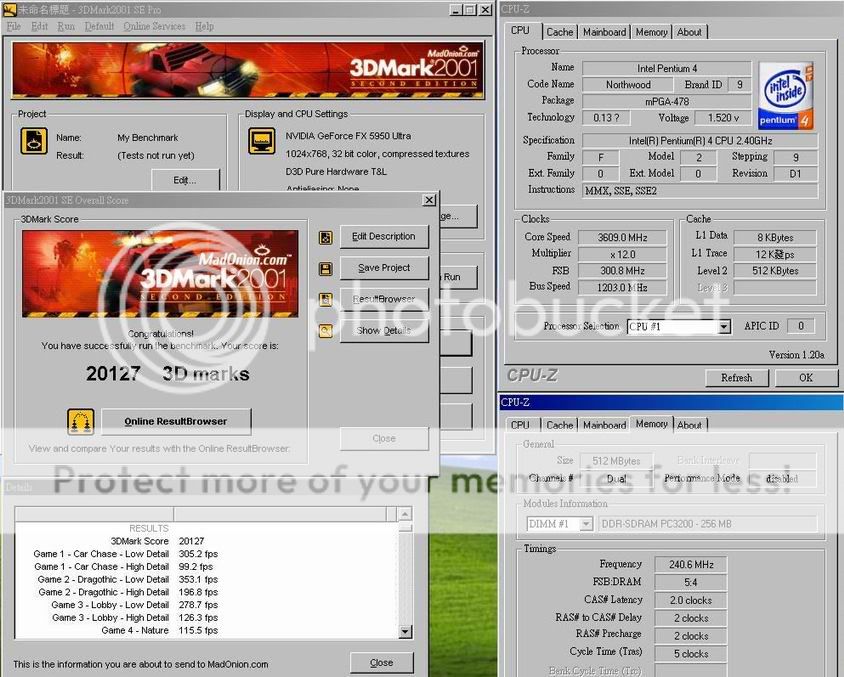
Task: Click the Display and CPU monitor icon
Action: coord(262,141)
